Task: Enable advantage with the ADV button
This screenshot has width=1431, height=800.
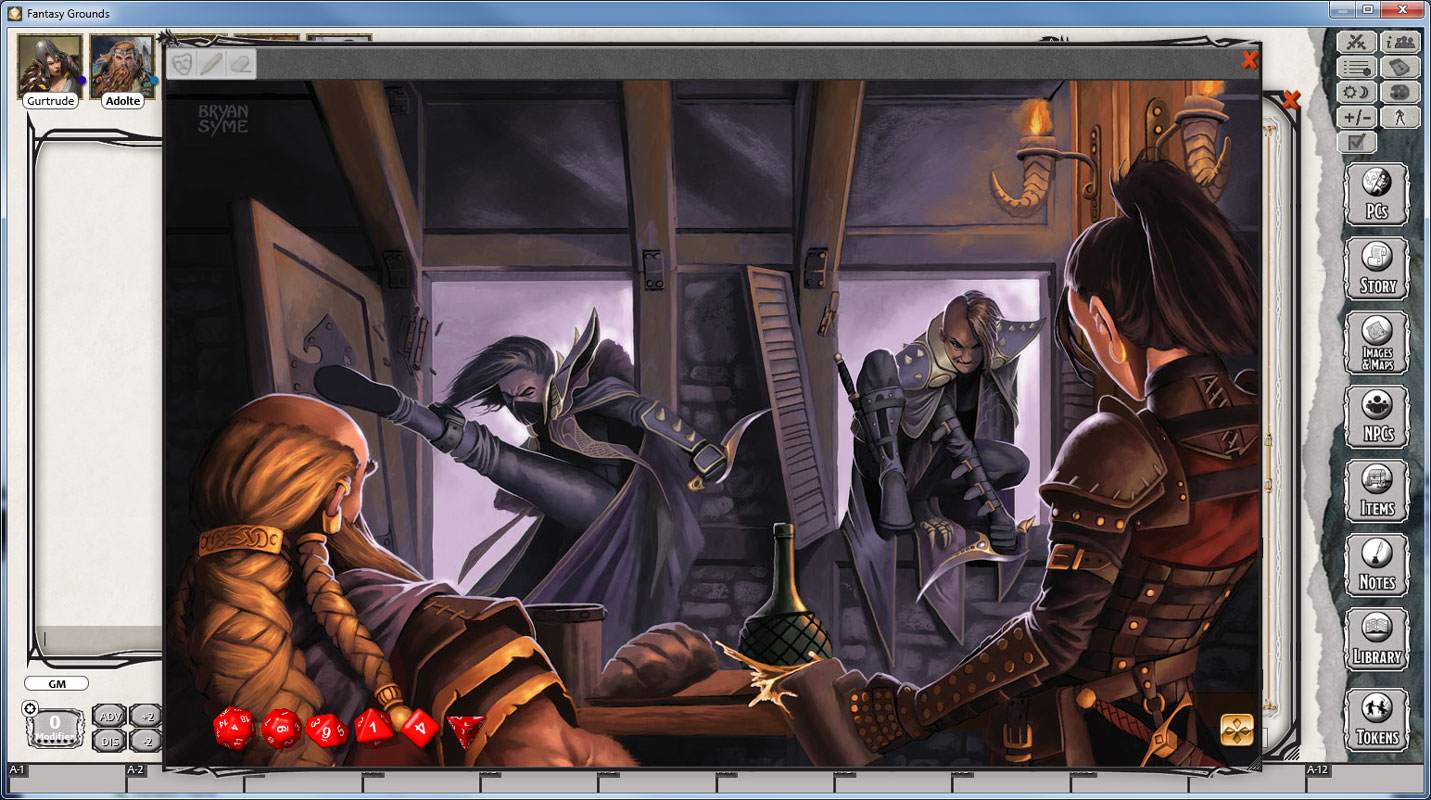Action: pyautogui.click(x=108, y=716)
